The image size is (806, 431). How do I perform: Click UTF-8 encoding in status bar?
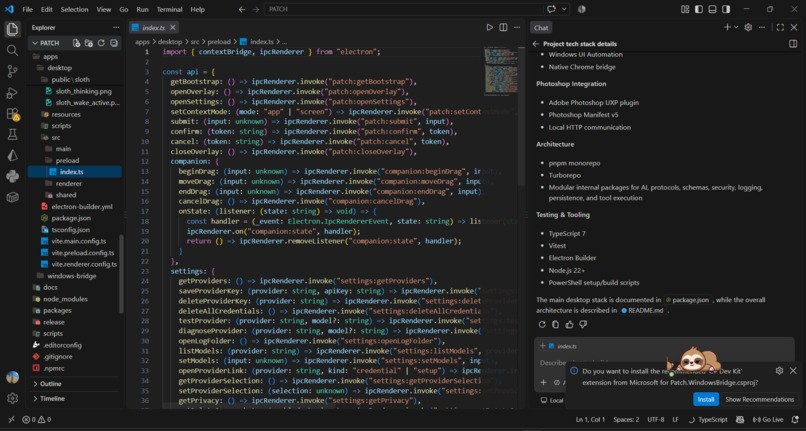coord(655,420)
